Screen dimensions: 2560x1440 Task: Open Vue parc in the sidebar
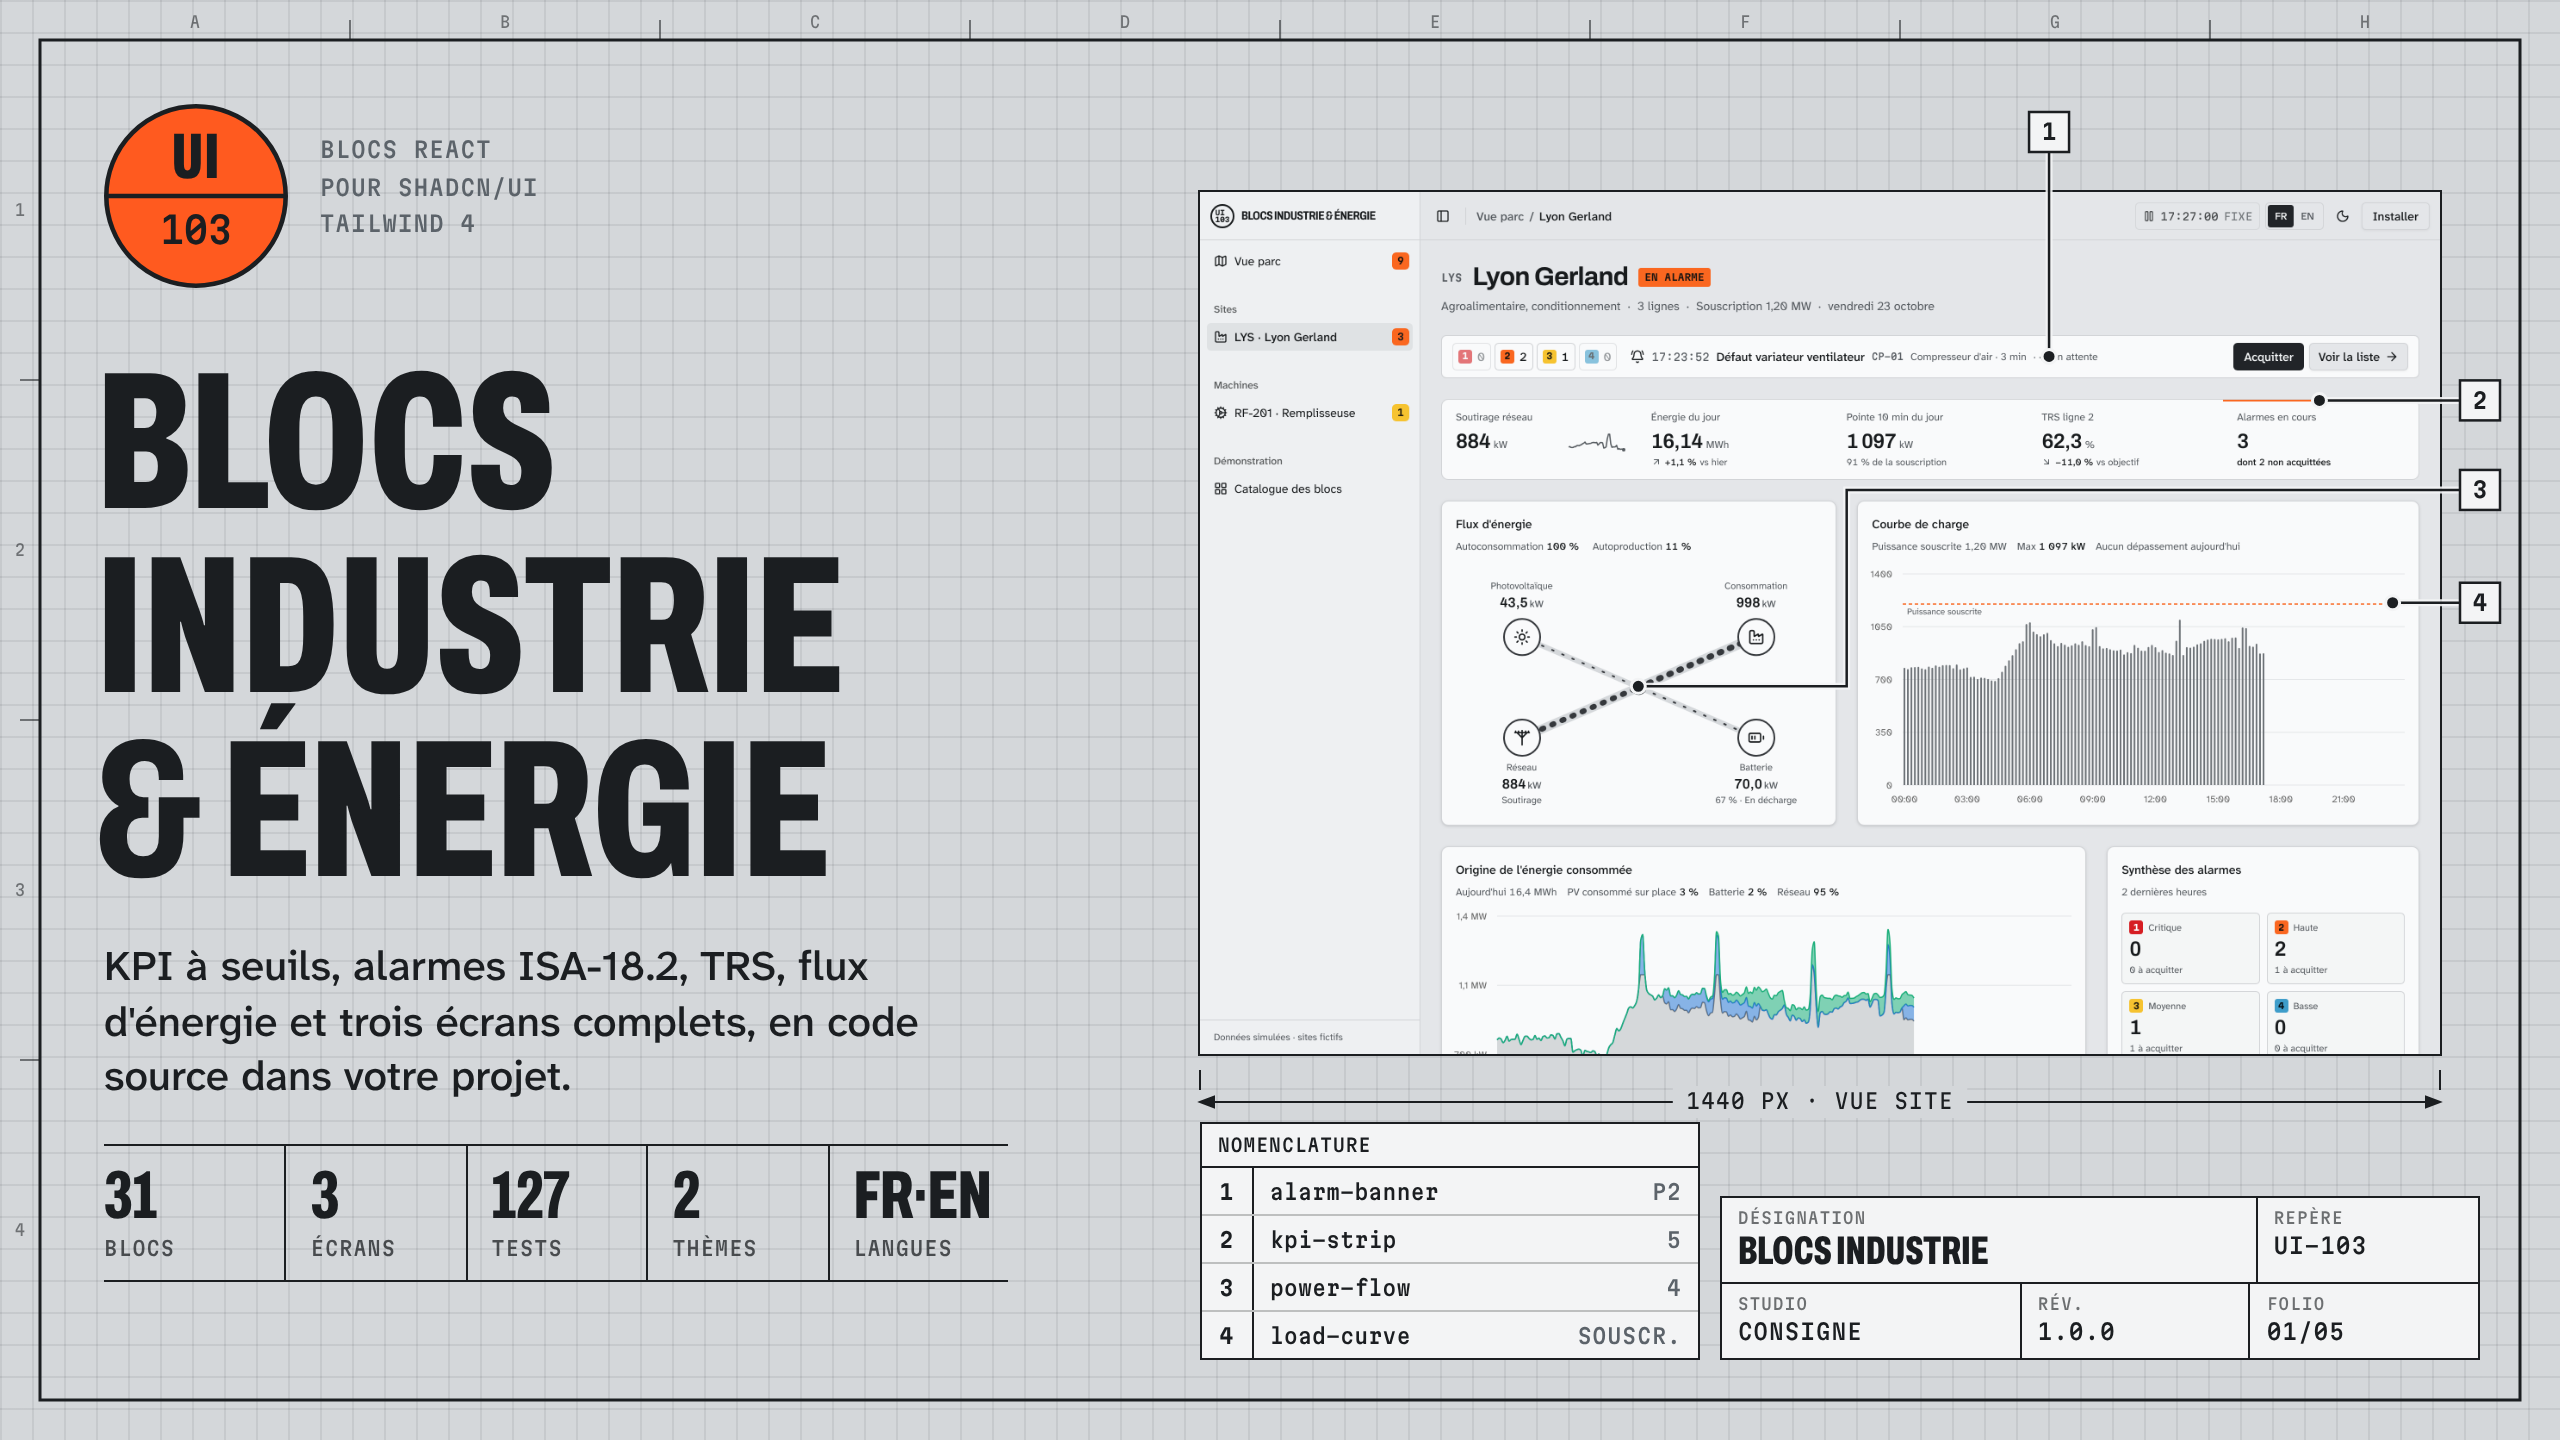click(x=1310, y=261)
